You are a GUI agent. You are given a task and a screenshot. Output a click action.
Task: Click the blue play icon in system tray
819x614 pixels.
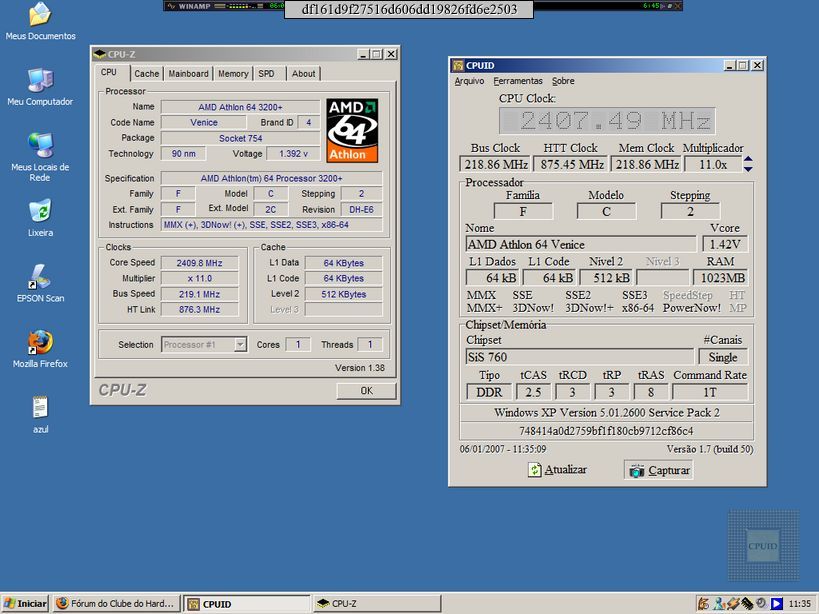click(777, 604)
